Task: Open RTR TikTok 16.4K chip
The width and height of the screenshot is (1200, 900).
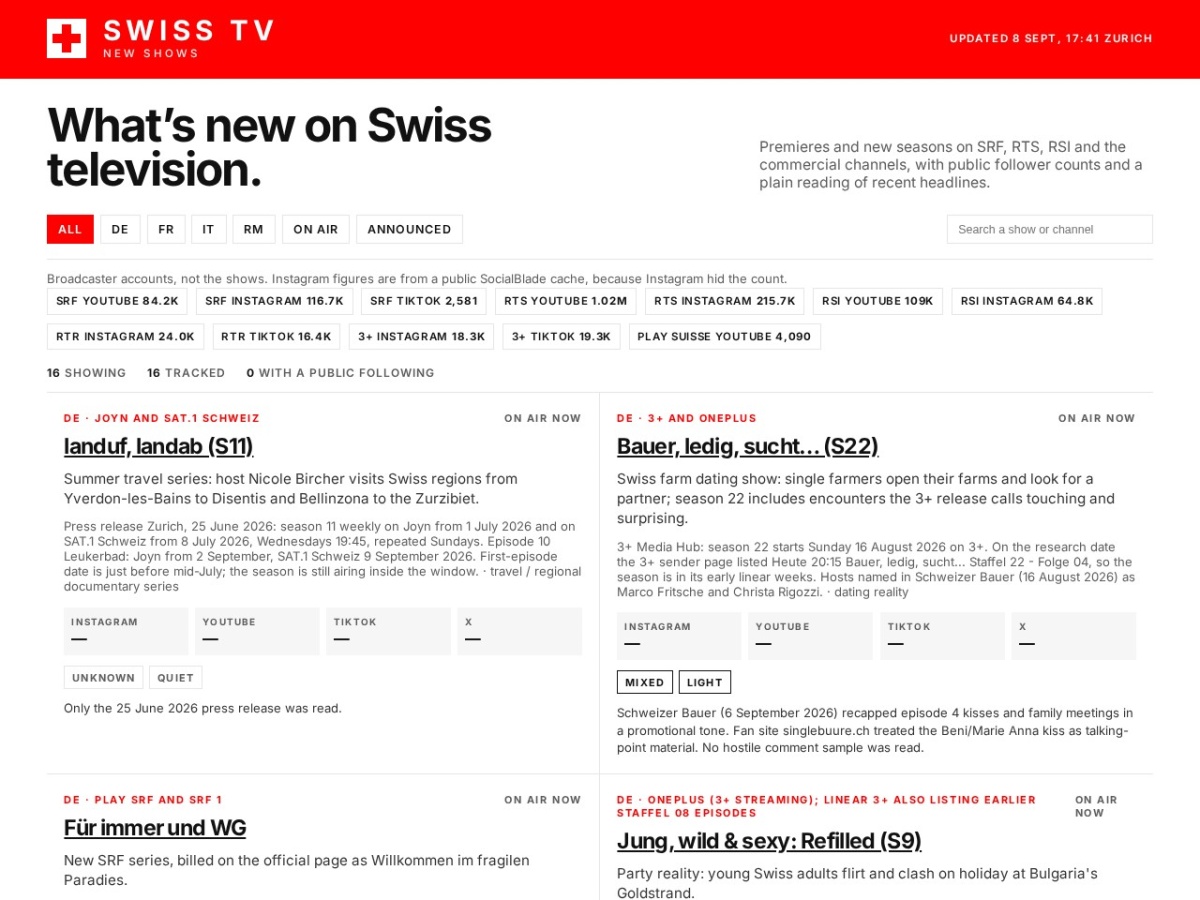Action: [x=276, y=337]
